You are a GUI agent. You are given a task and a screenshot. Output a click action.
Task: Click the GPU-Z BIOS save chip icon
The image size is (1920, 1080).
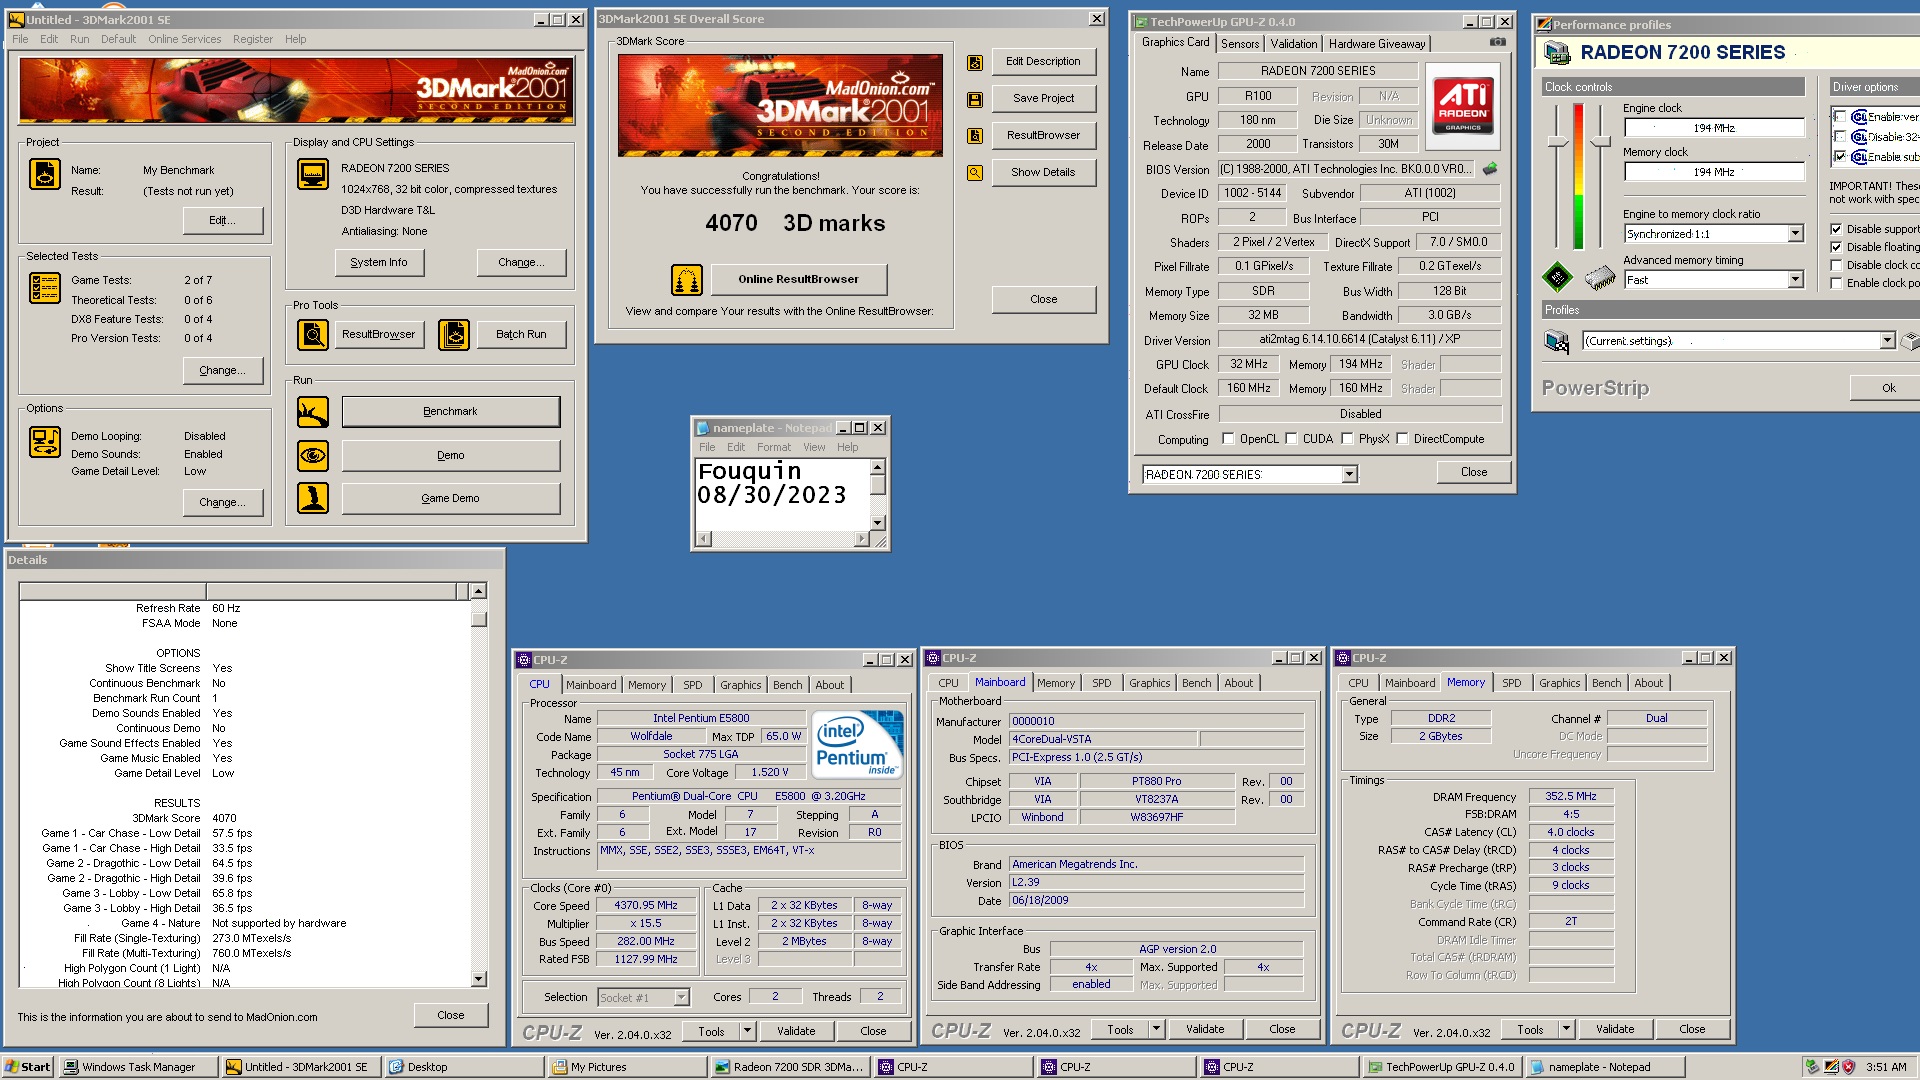coord(1490,169)
